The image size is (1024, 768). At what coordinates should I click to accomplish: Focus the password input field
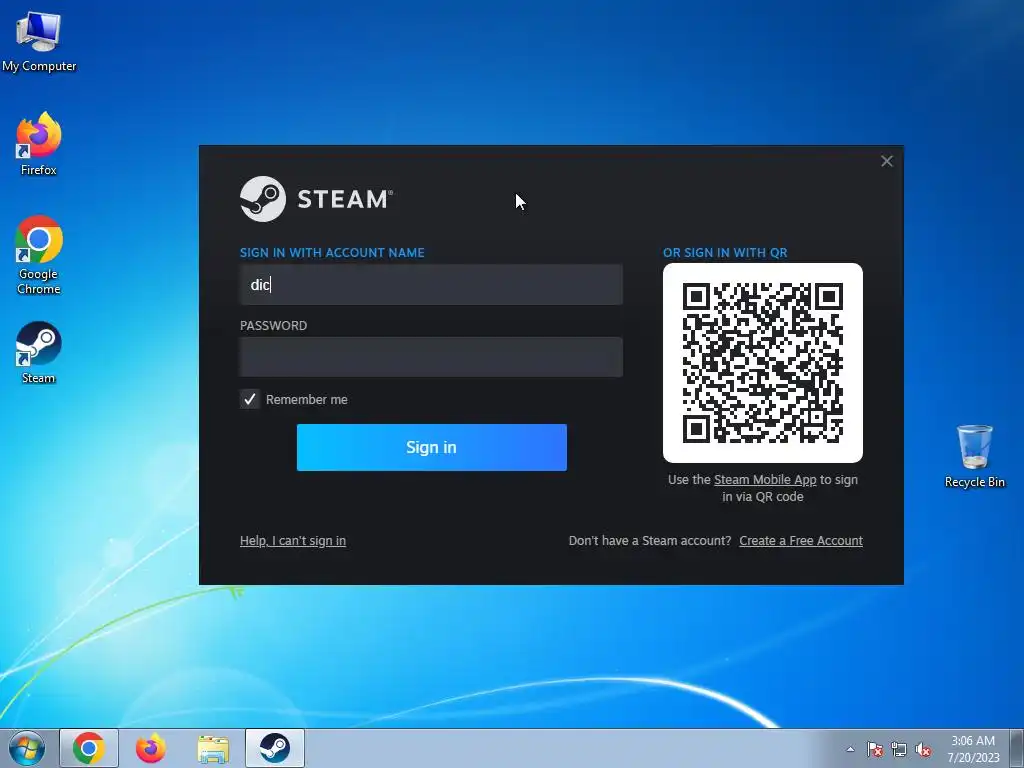[431, 357]
